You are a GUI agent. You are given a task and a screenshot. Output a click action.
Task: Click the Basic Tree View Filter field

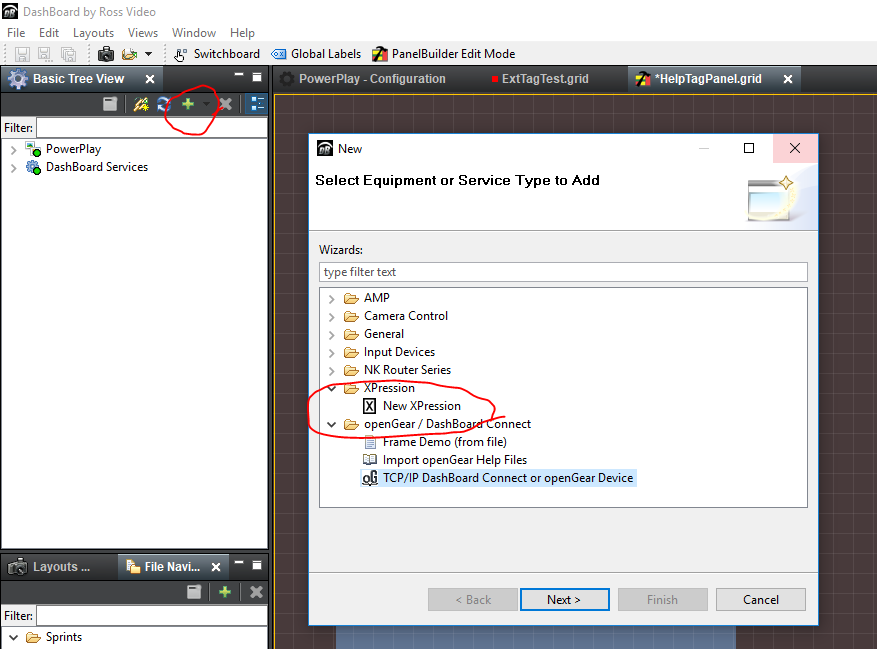click(x=152, y=128)
